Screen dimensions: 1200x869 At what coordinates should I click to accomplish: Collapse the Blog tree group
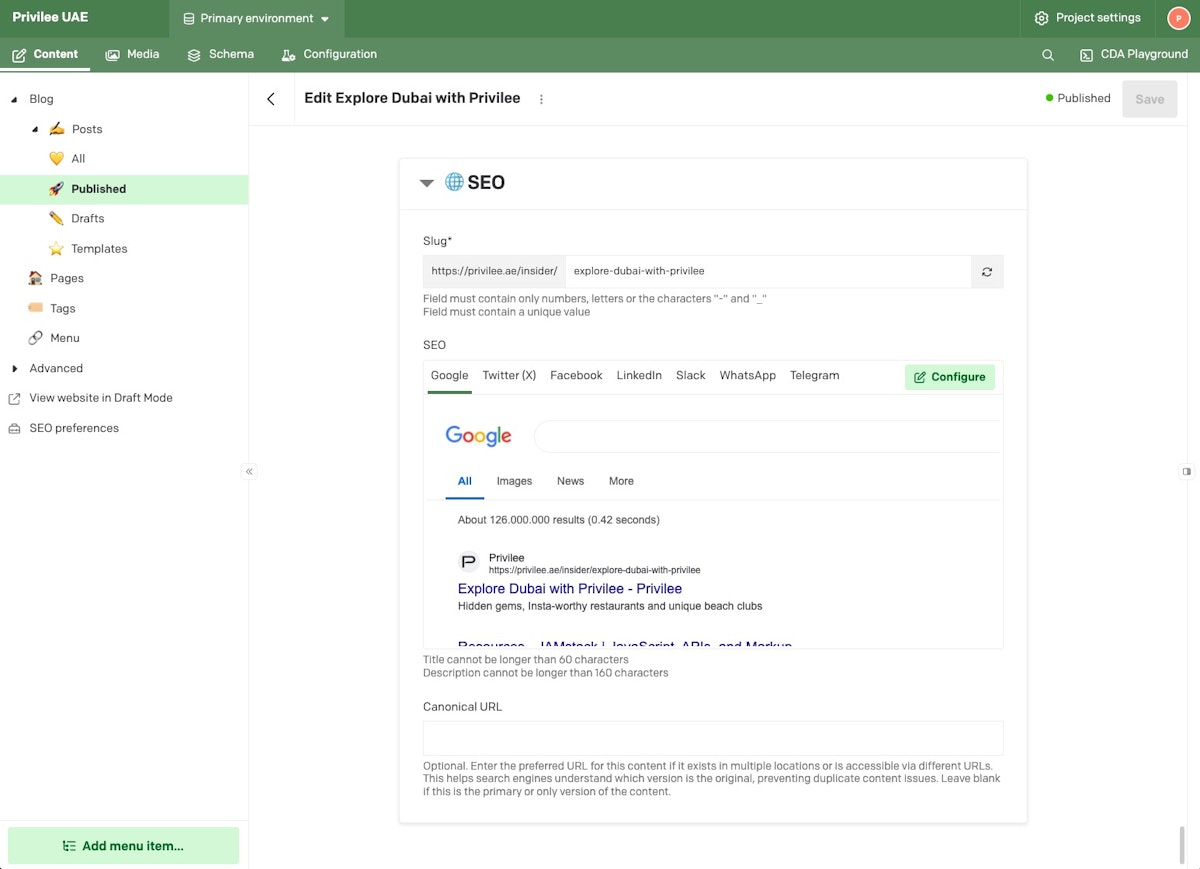pos(14,100)
